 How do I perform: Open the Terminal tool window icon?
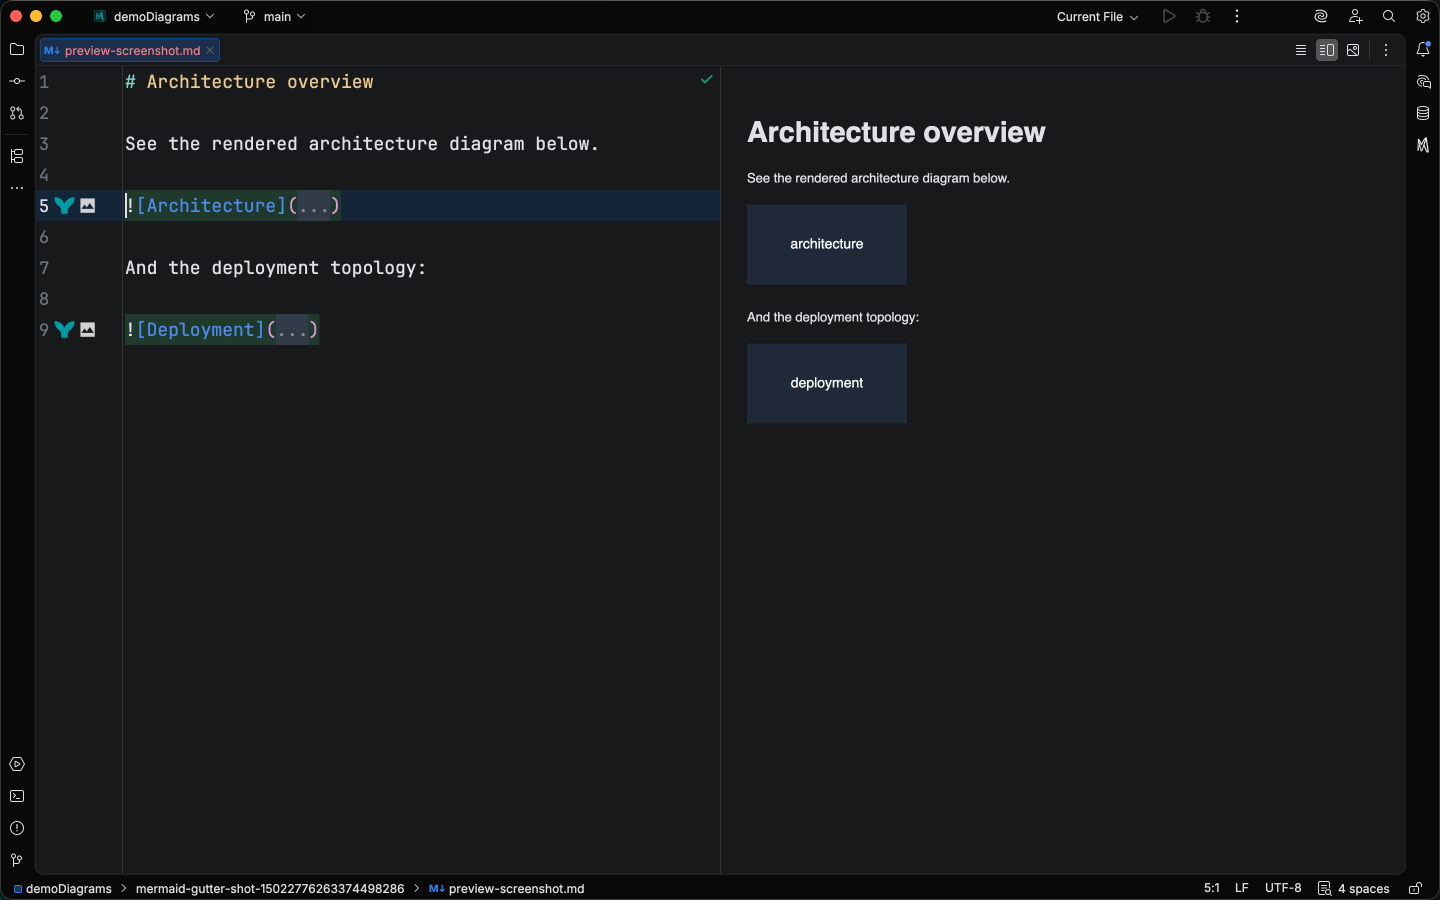tap(17, 796)
